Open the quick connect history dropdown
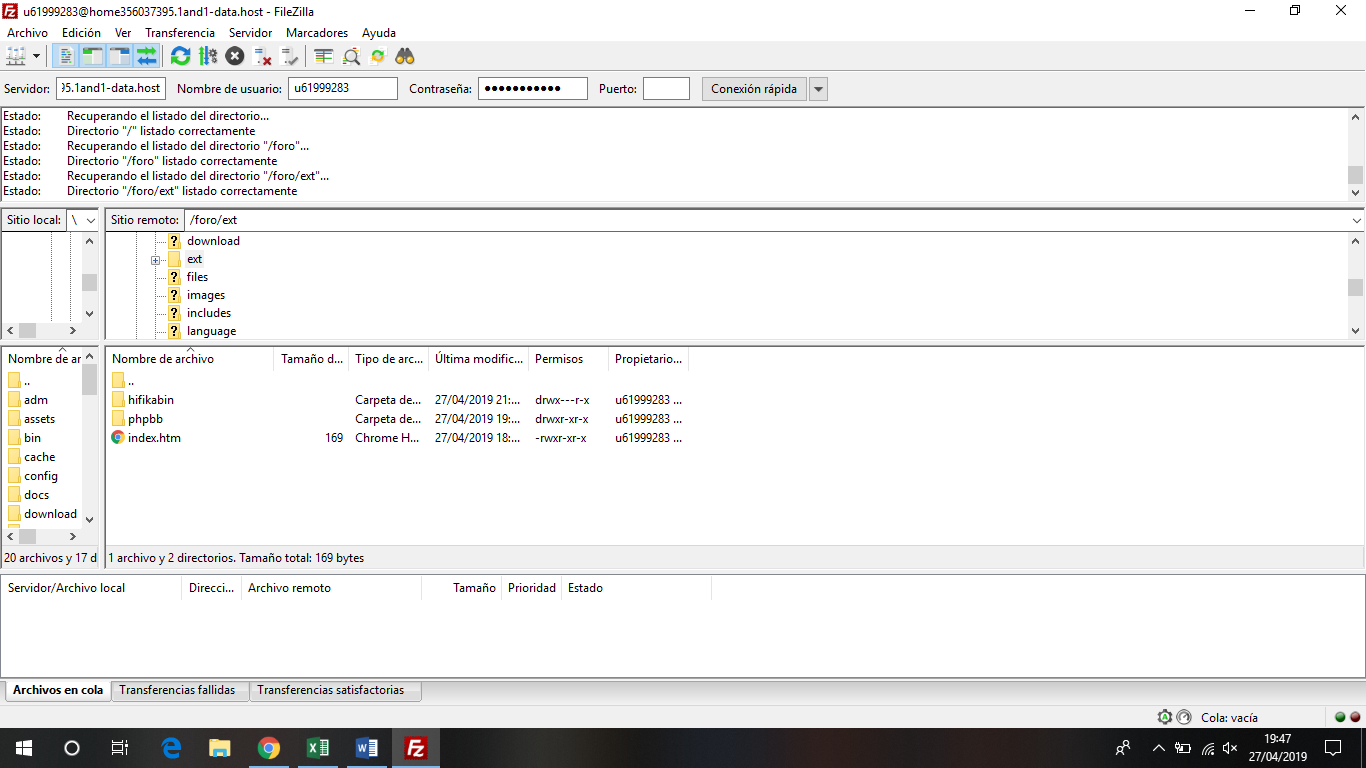The height and width of the screenshot is (768, 1366). (818, 89)
